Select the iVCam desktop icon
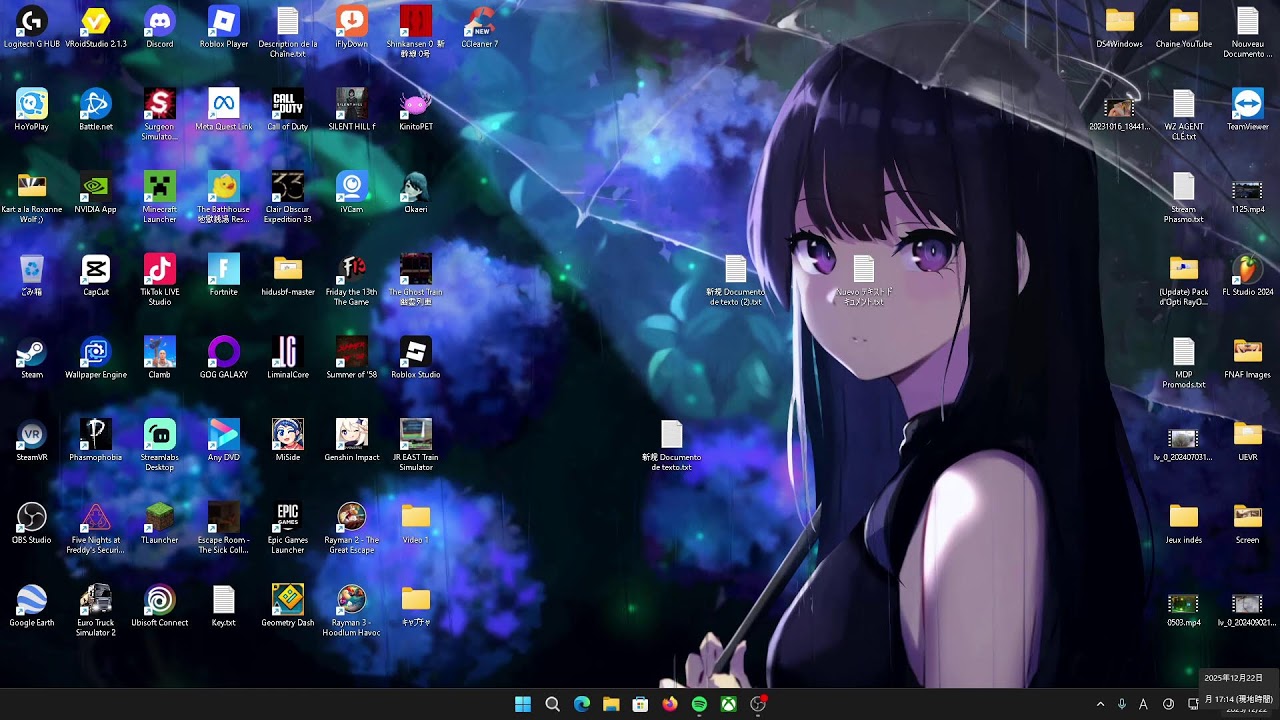The image size is (1280, 720). pos(352,193)
